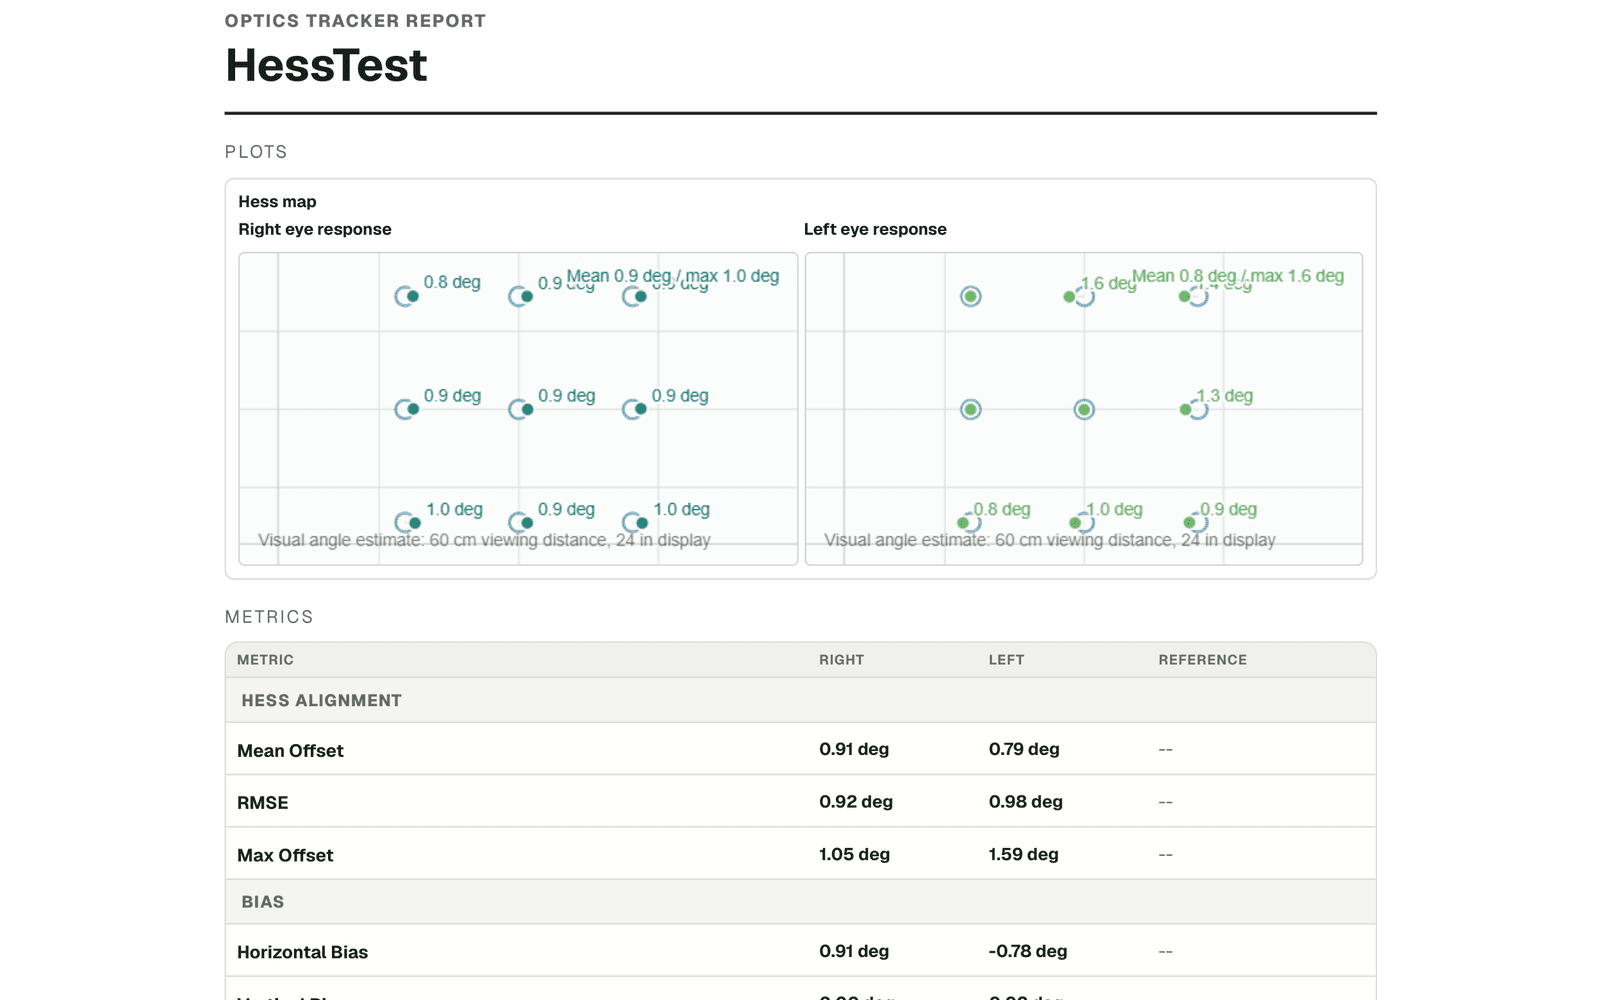This screenshot has height=1000, width=1600.
Task: Click the METRICS section heading
Action: tap(269, 617)
